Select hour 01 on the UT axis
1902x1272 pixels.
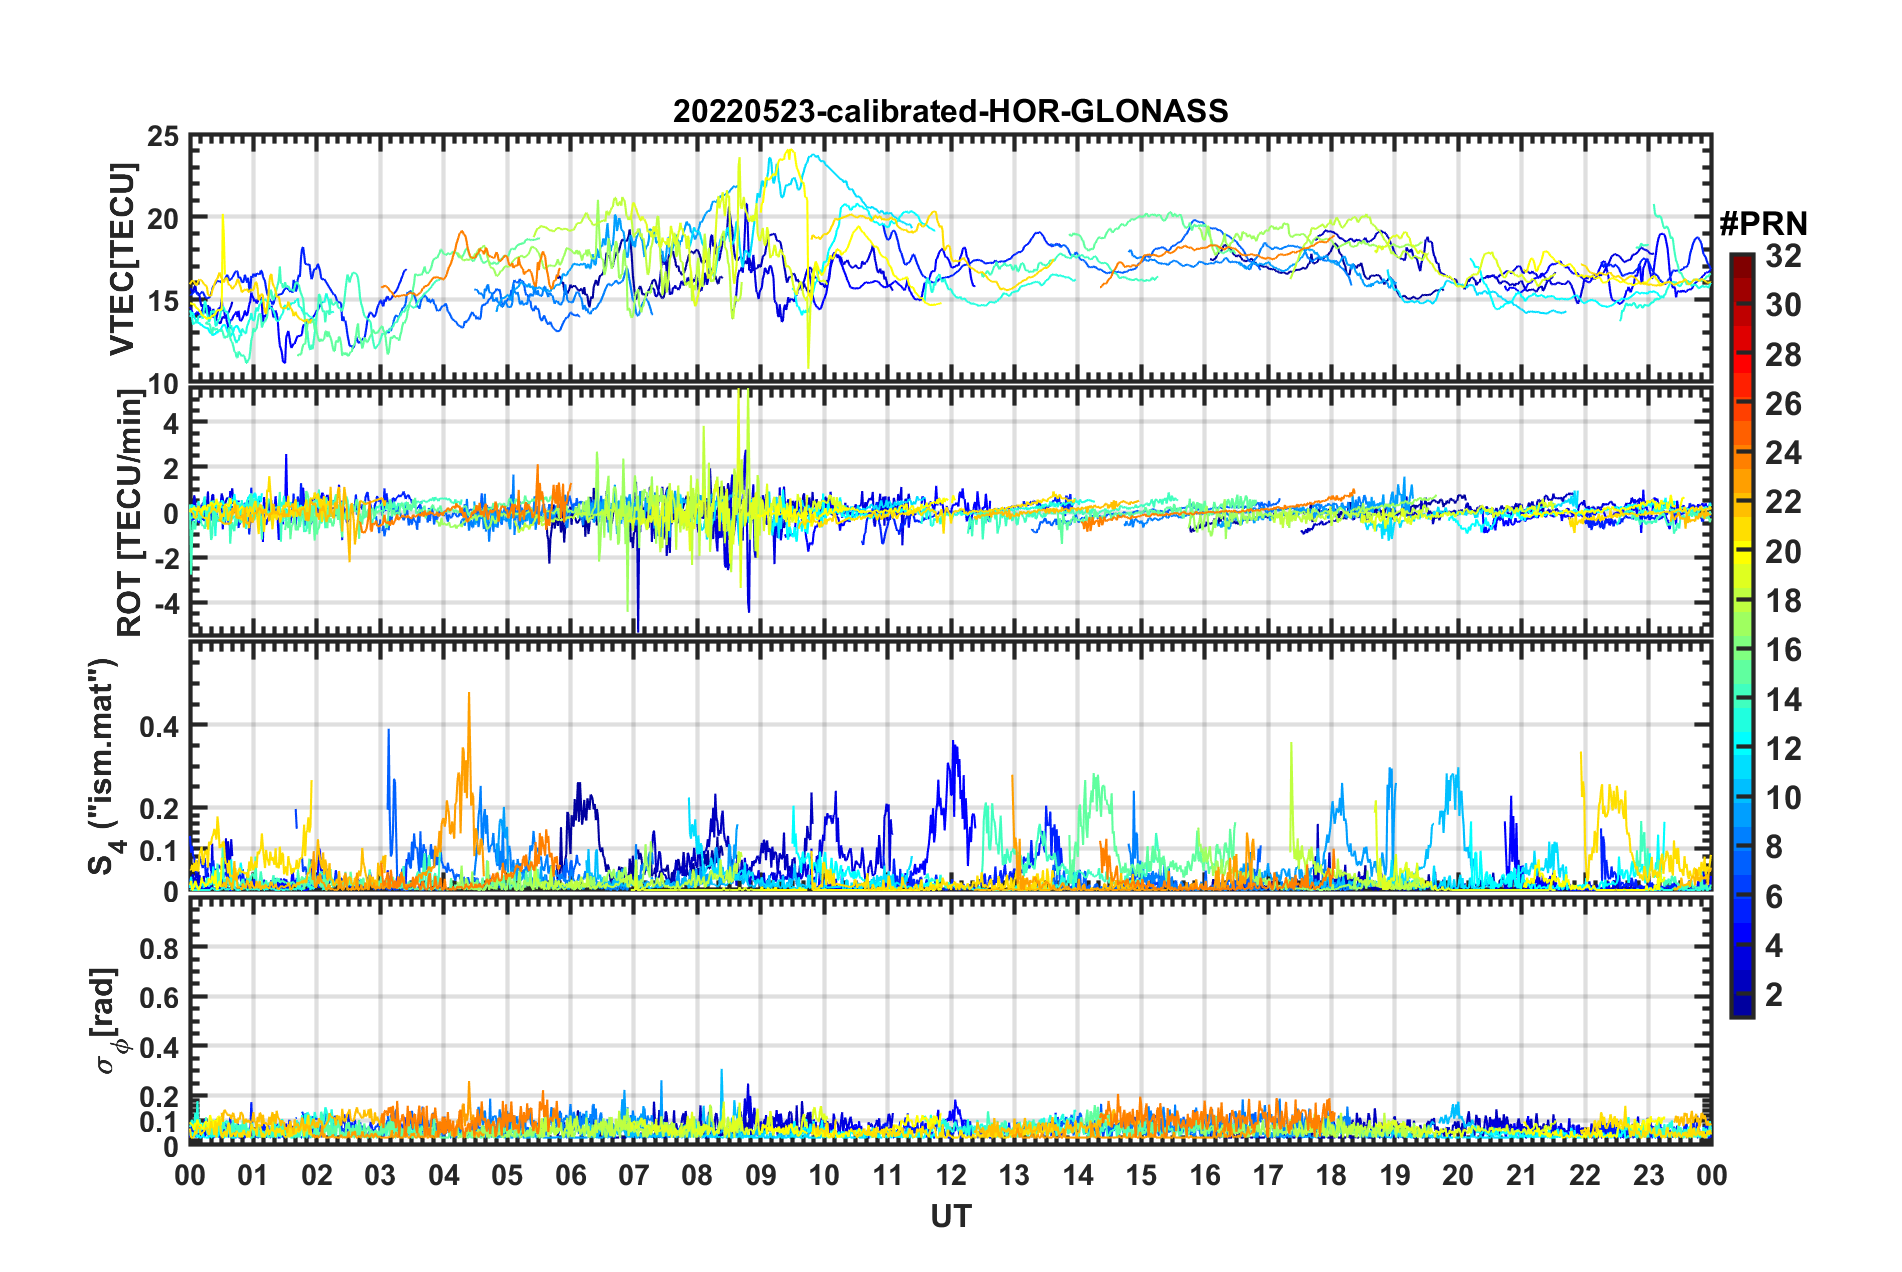coord(253,1175)
